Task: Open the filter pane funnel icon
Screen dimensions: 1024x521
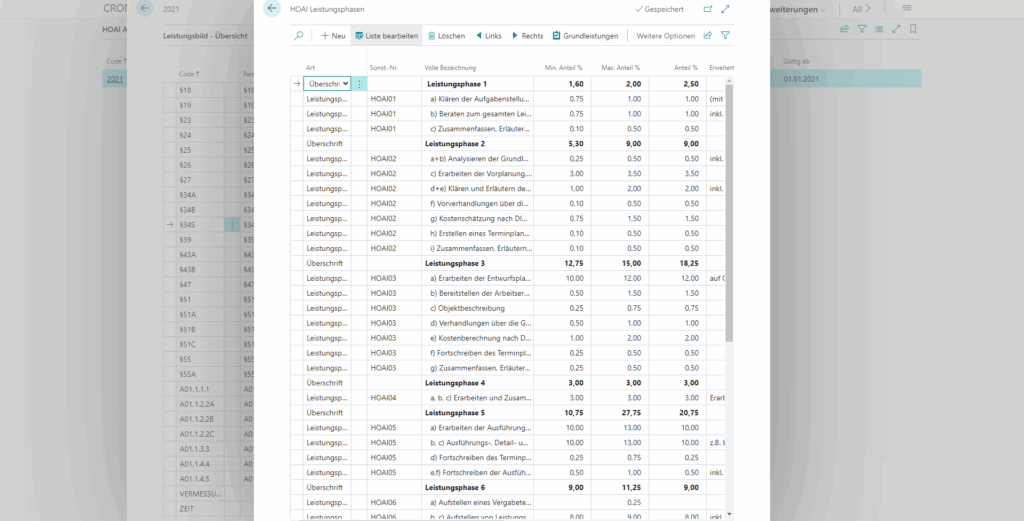Action: [x=726, y=36]
